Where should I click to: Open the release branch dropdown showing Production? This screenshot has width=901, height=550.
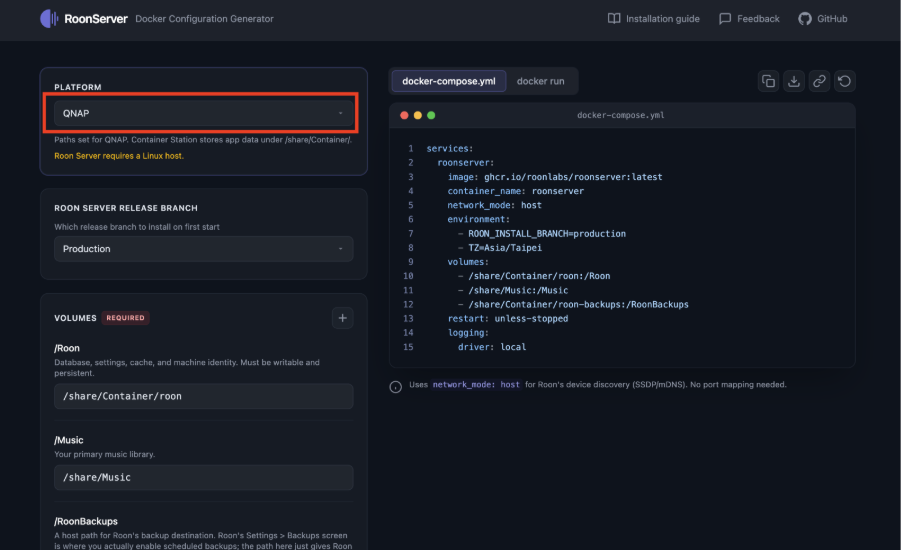tap(203, 249)
